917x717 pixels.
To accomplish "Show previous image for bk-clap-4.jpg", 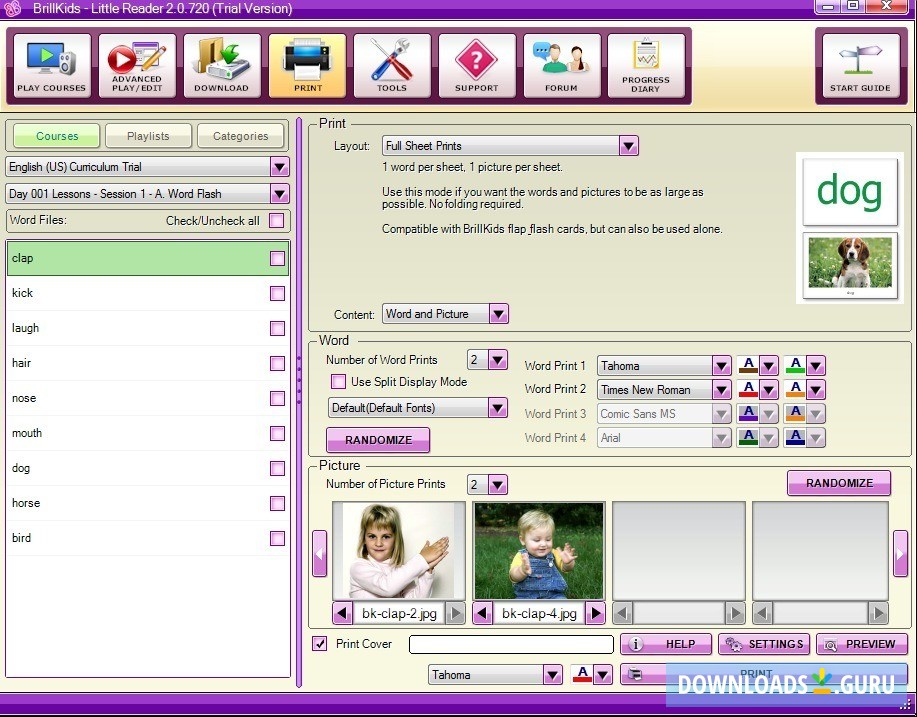I will click(x=482, y=613).
